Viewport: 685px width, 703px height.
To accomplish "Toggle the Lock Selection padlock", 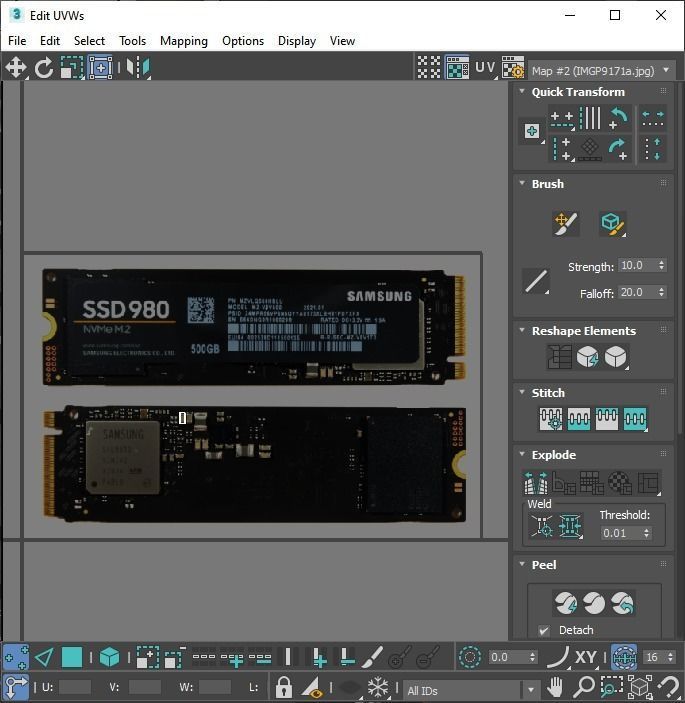I will pyautogui.click(x=283, y=686).
